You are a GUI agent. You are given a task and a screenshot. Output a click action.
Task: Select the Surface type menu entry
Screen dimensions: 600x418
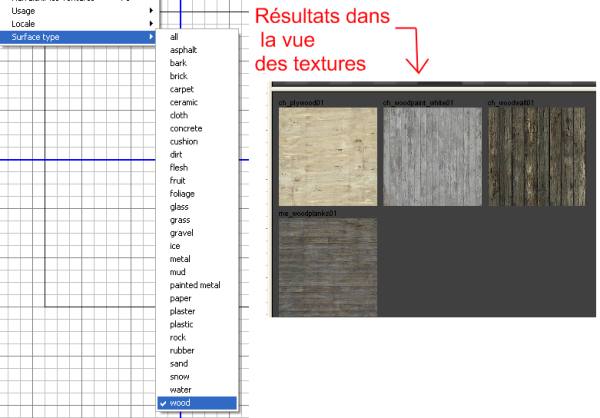click(78, 37)
